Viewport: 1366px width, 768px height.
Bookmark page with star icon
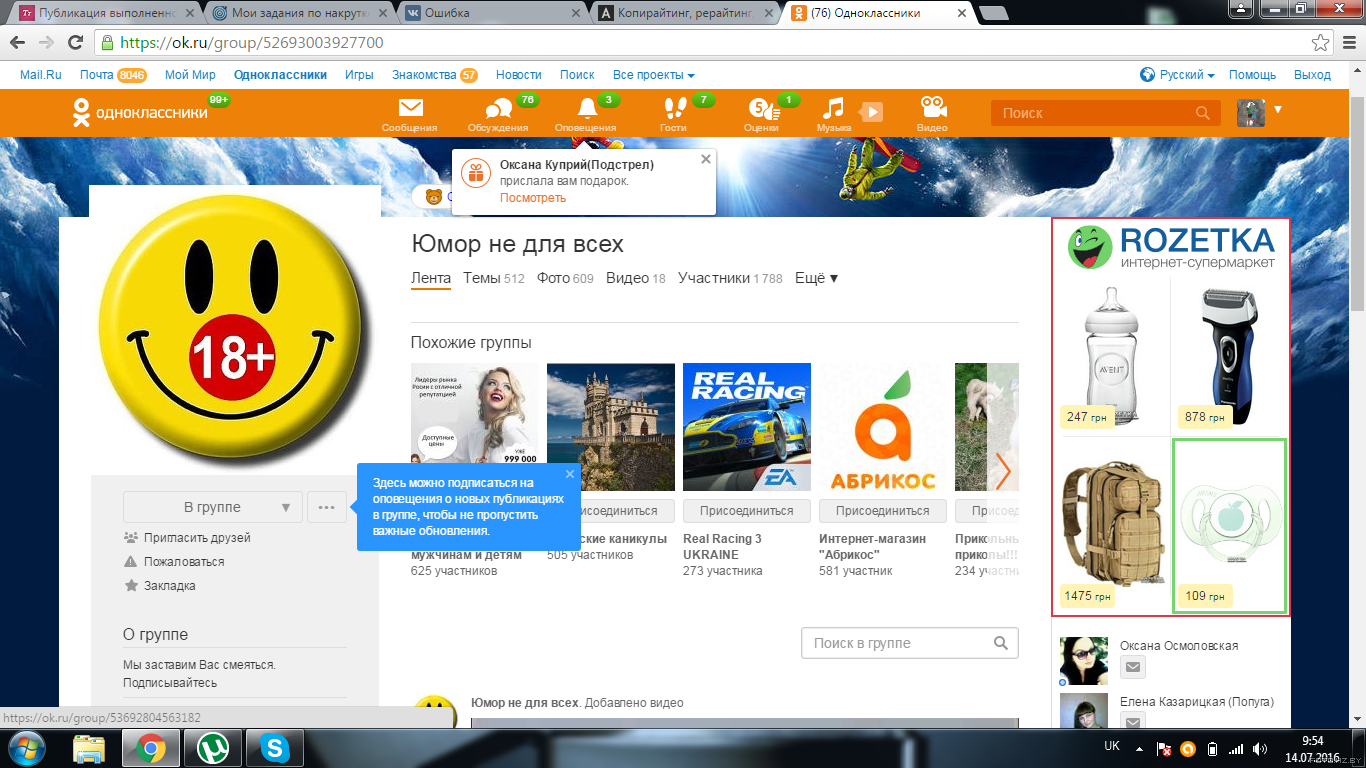click(x=1320, y=43)
